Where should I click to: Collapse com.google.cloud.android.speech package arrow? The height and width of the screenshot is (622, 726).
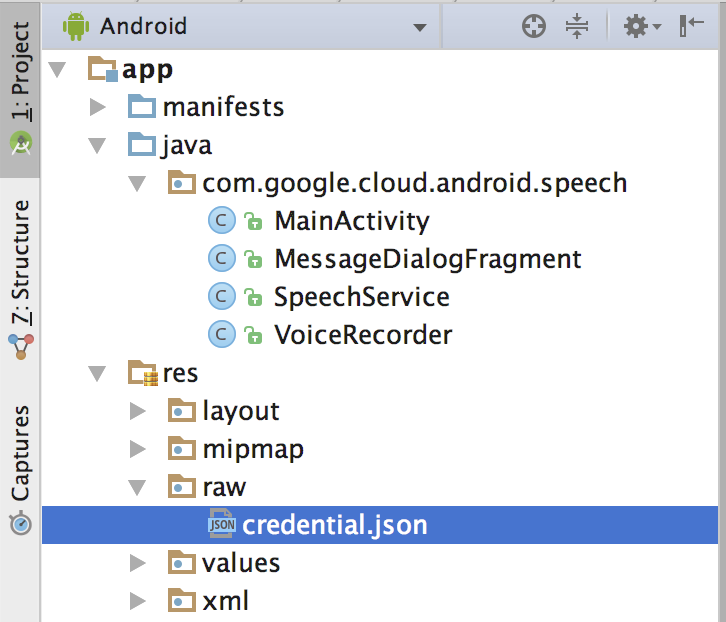pos(137,183)
